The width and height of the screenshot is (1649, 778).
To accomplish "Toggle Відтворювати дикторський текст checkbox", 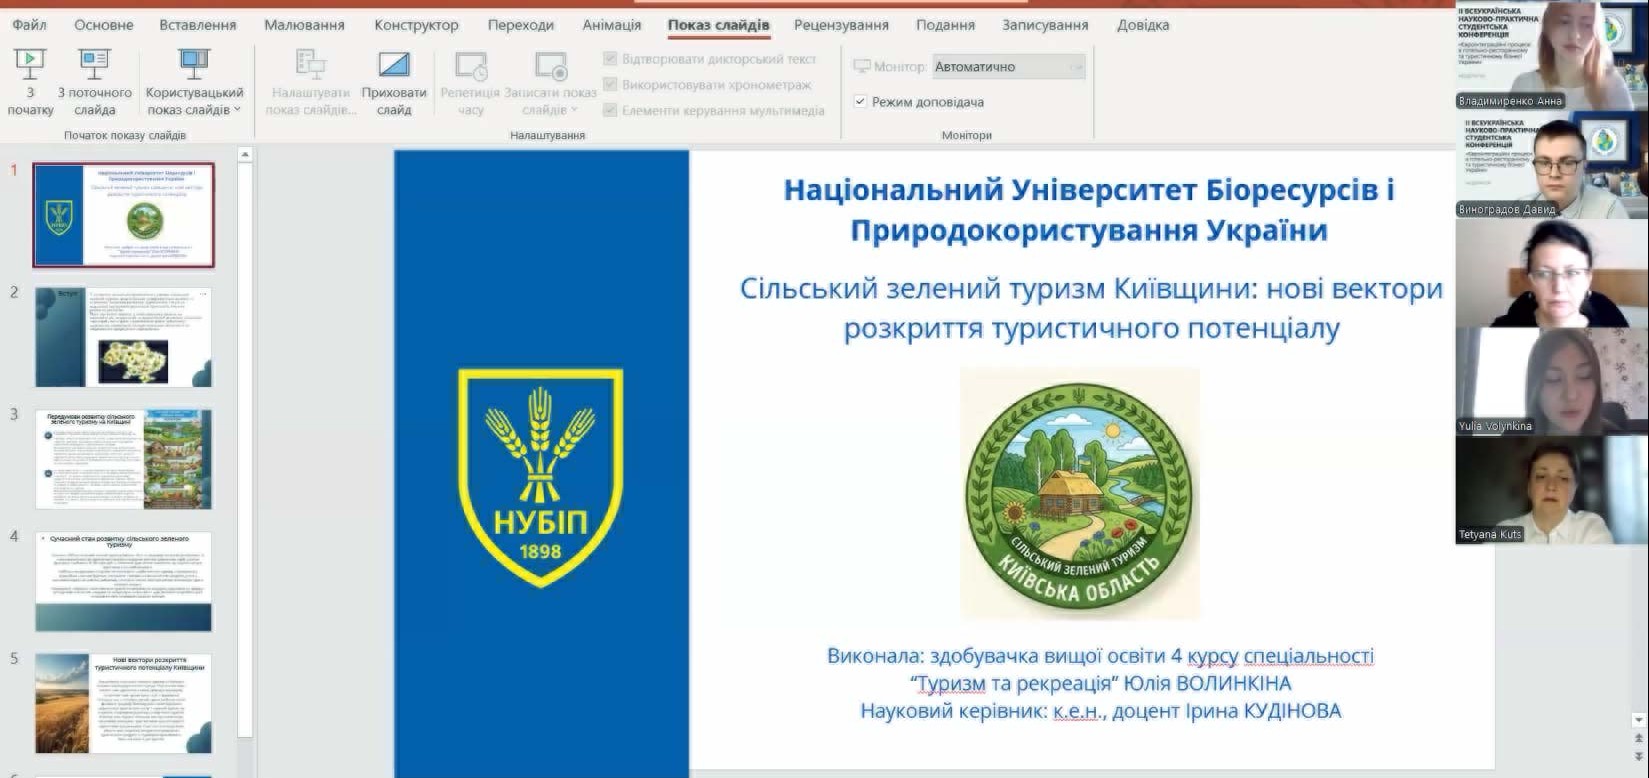I will coord(610,59).
